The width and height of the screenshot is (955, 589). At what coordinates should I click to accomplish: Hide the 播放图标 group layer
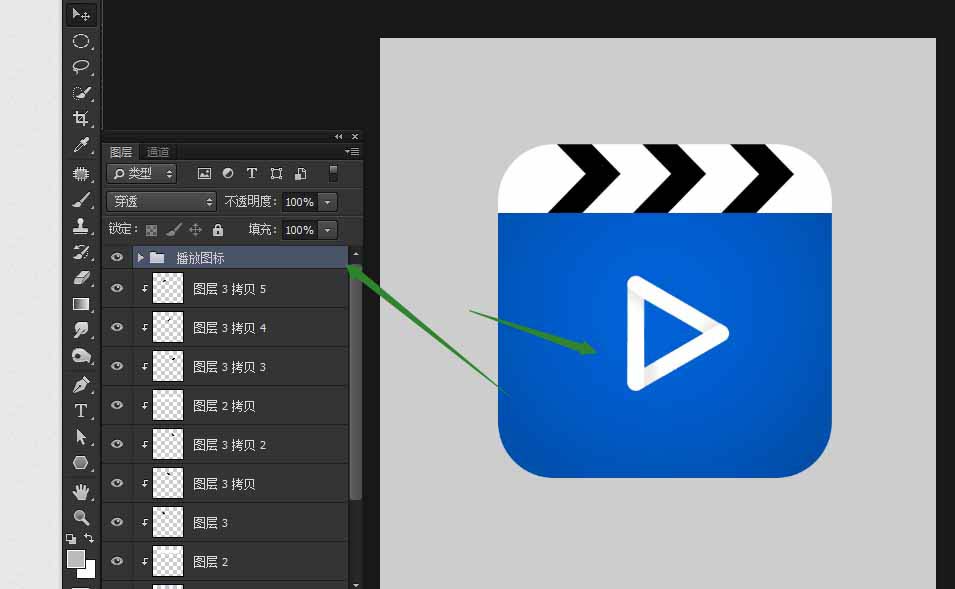click(117, 257)
